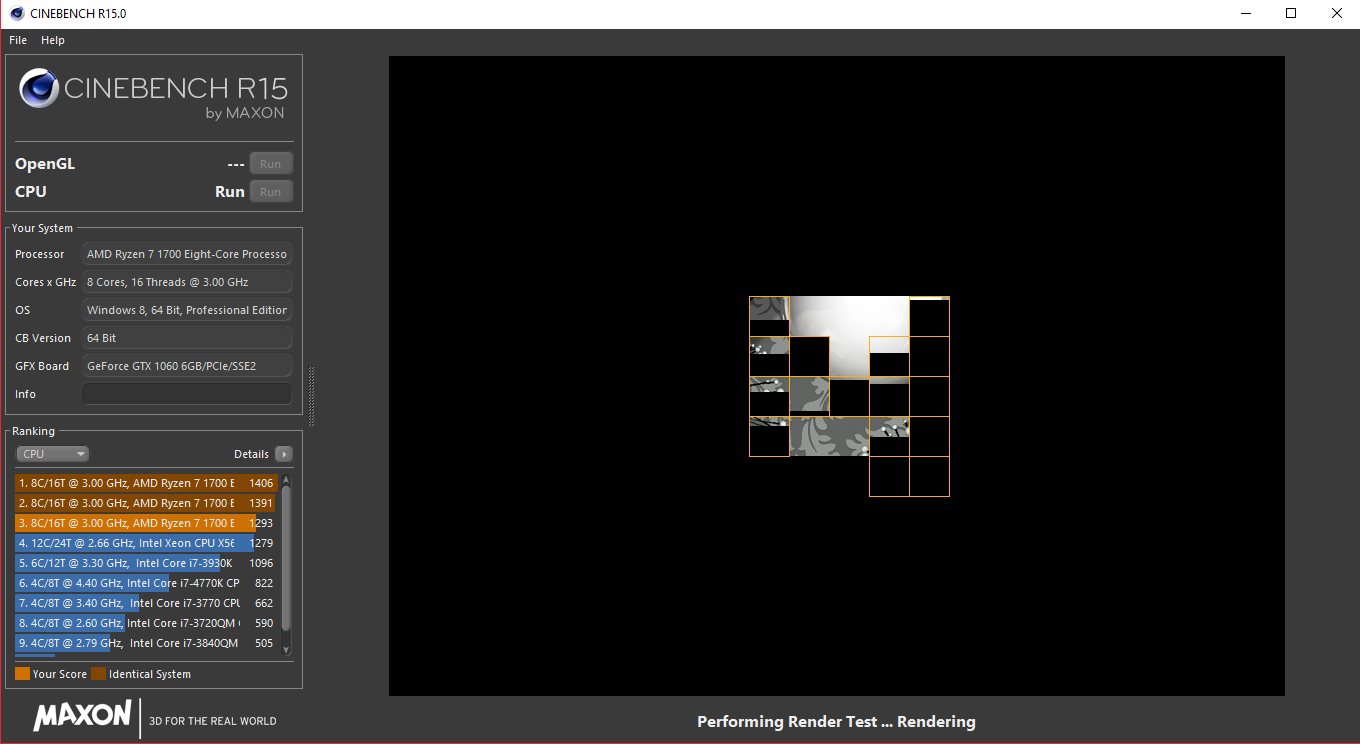Viewport: 1360px width, 744px height.
Task: Click the Your Score orange legend swatch
Action: [23, 674]
